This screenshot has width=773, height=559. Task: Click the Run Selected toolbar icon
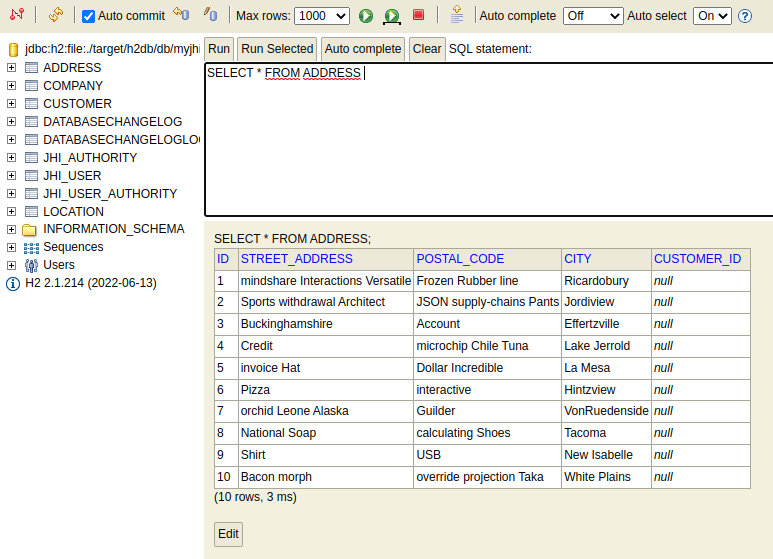point(392,16)
